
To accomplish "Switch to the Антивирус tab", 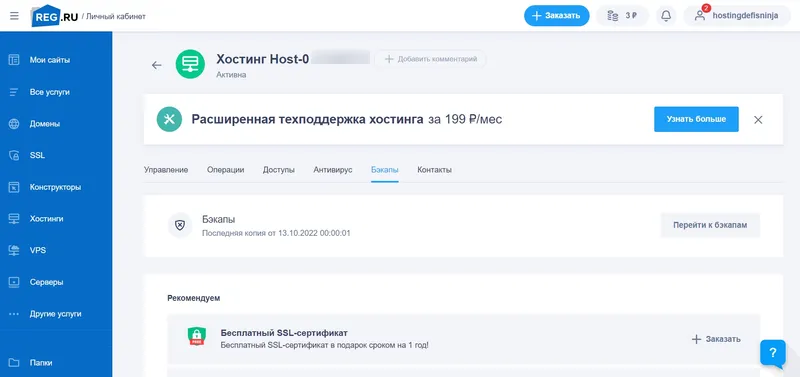I will tap(333, 170).
